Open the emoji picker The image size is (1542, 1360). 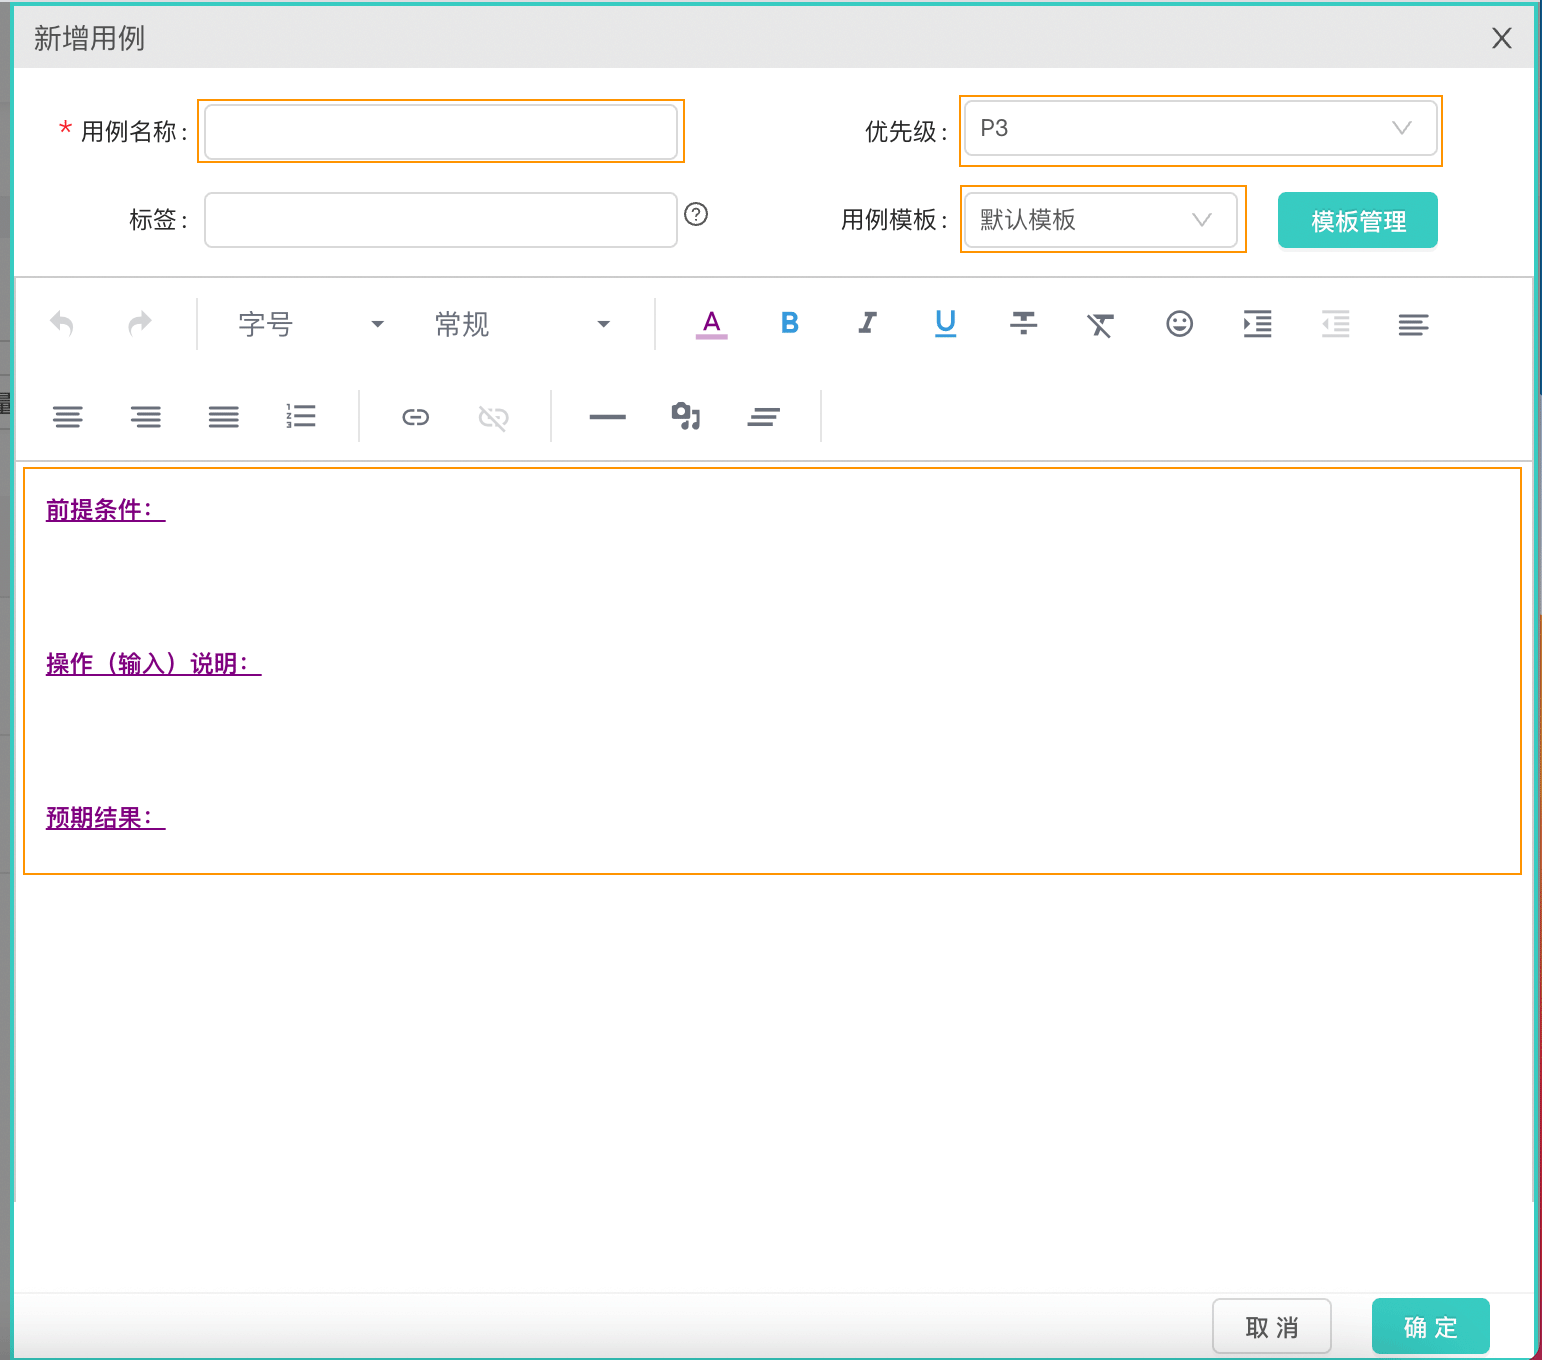1180,323
